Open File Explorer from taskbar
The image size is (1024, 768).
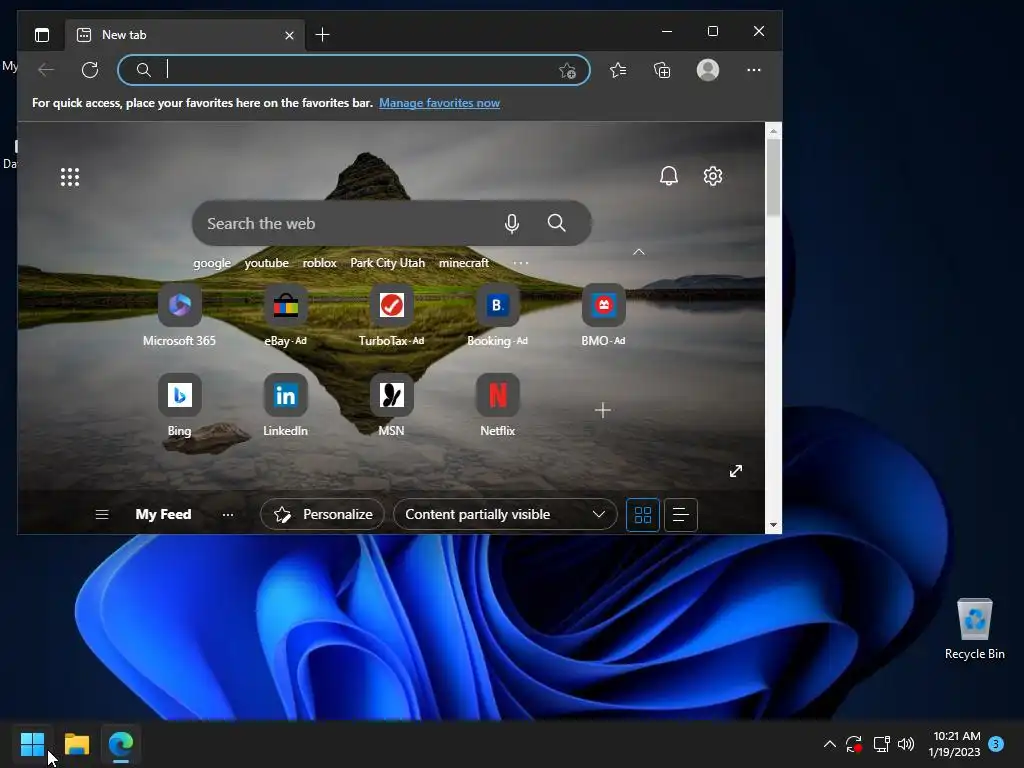pyautogui.click(x=77, y=744)
